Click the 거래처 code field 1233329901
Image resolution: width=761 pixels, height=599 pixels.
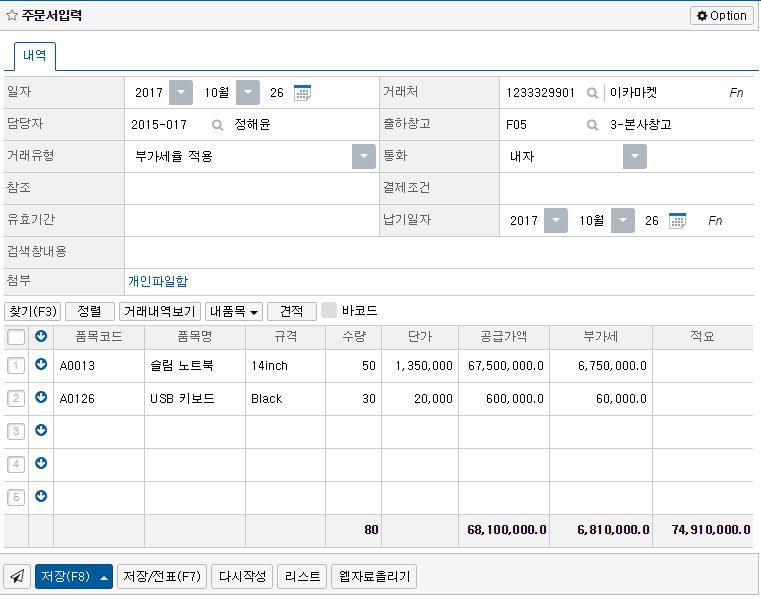[x=541, y=92]
